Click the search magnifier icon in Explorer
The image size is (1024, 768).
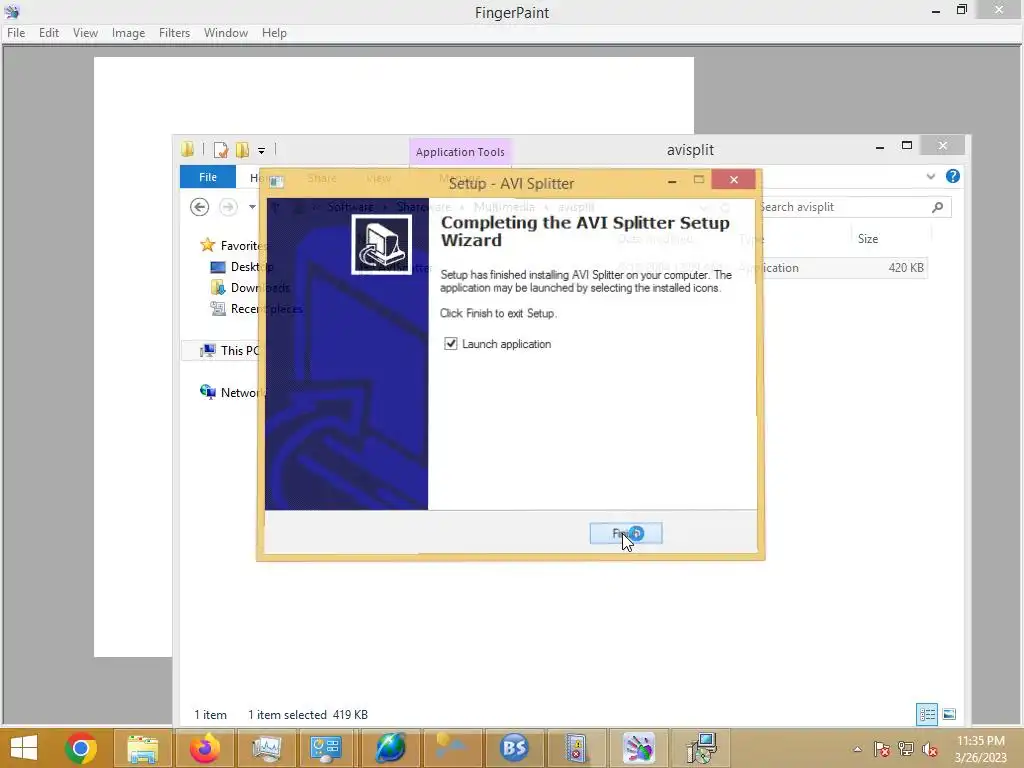[x=938, y=207]
